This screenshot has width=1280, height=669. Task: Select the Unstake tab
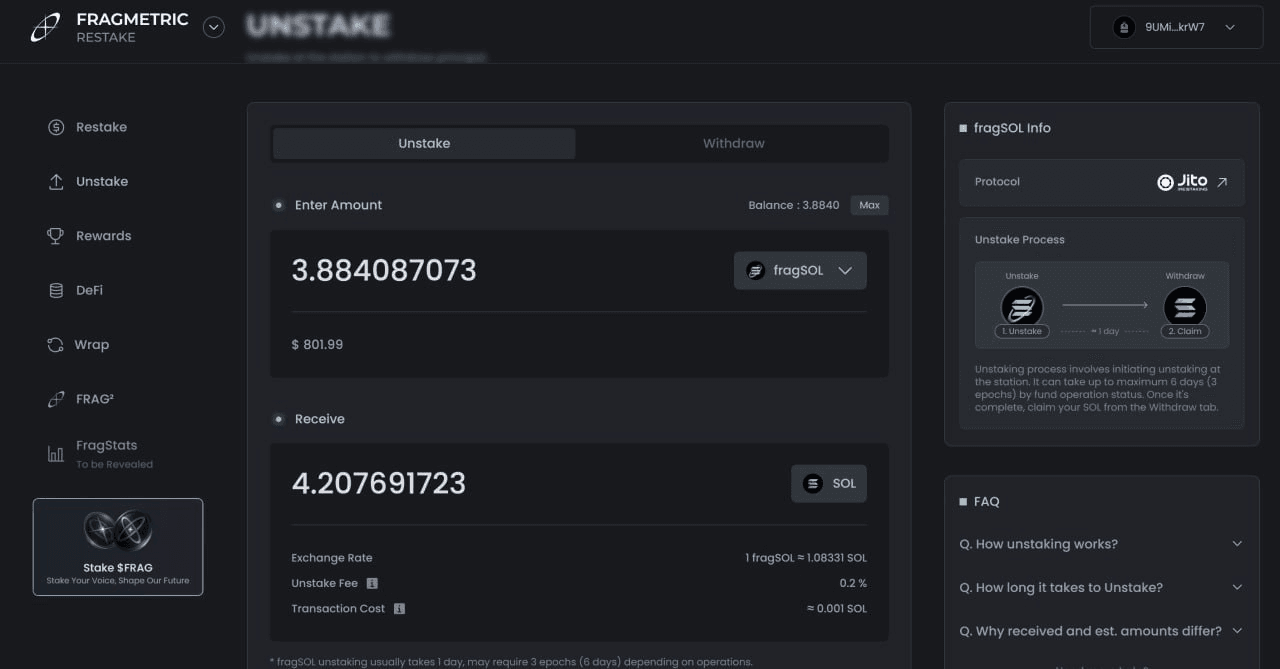[424, 143]
